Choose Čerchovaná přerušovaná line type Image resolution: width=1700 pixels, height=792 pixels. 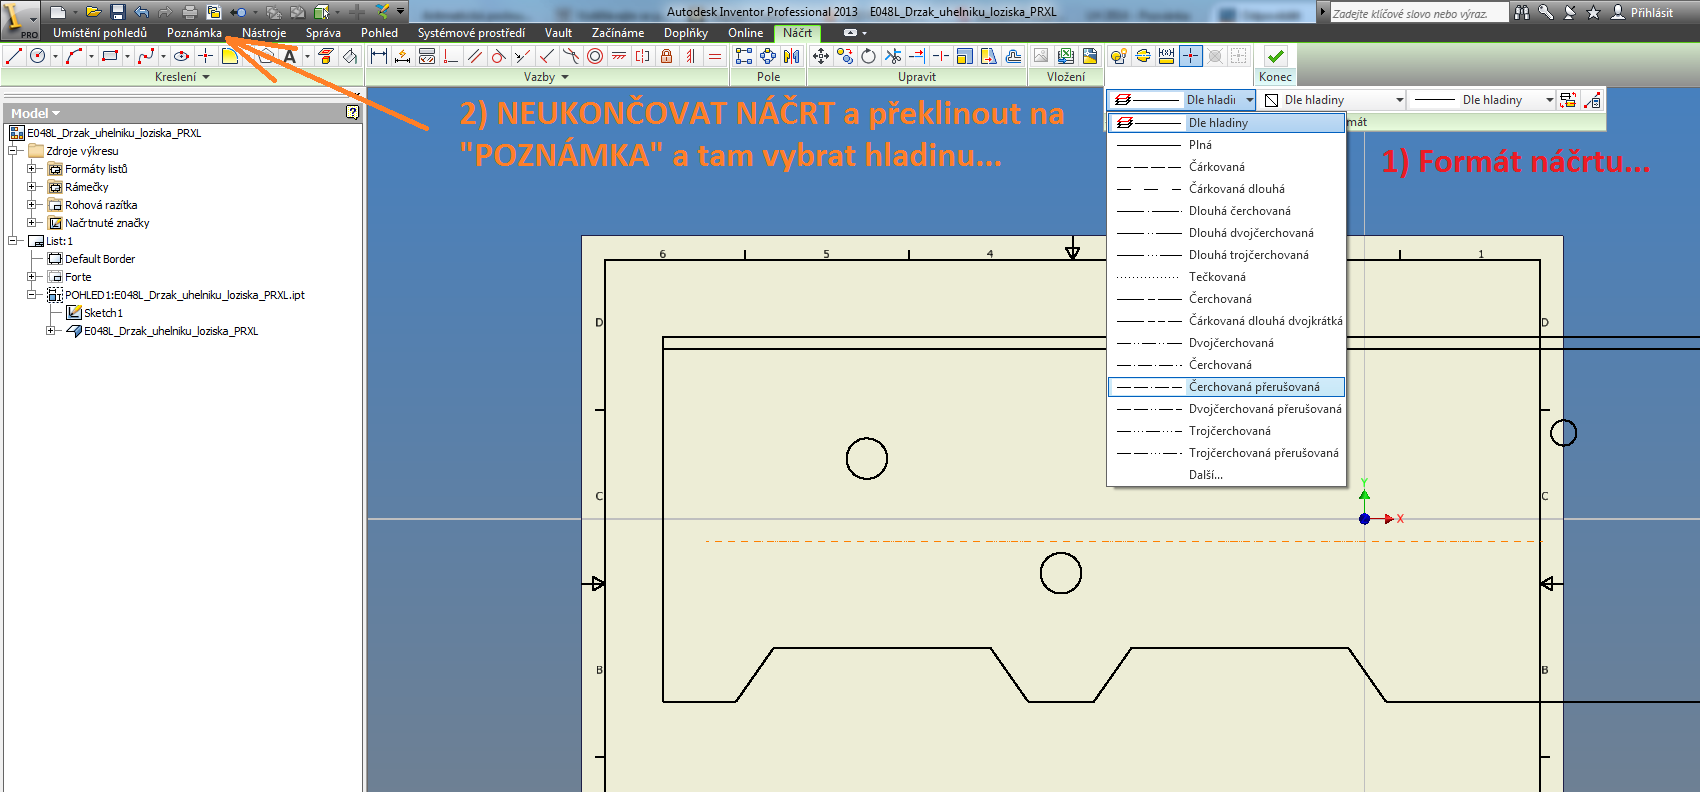click(x=1226, y=387)
